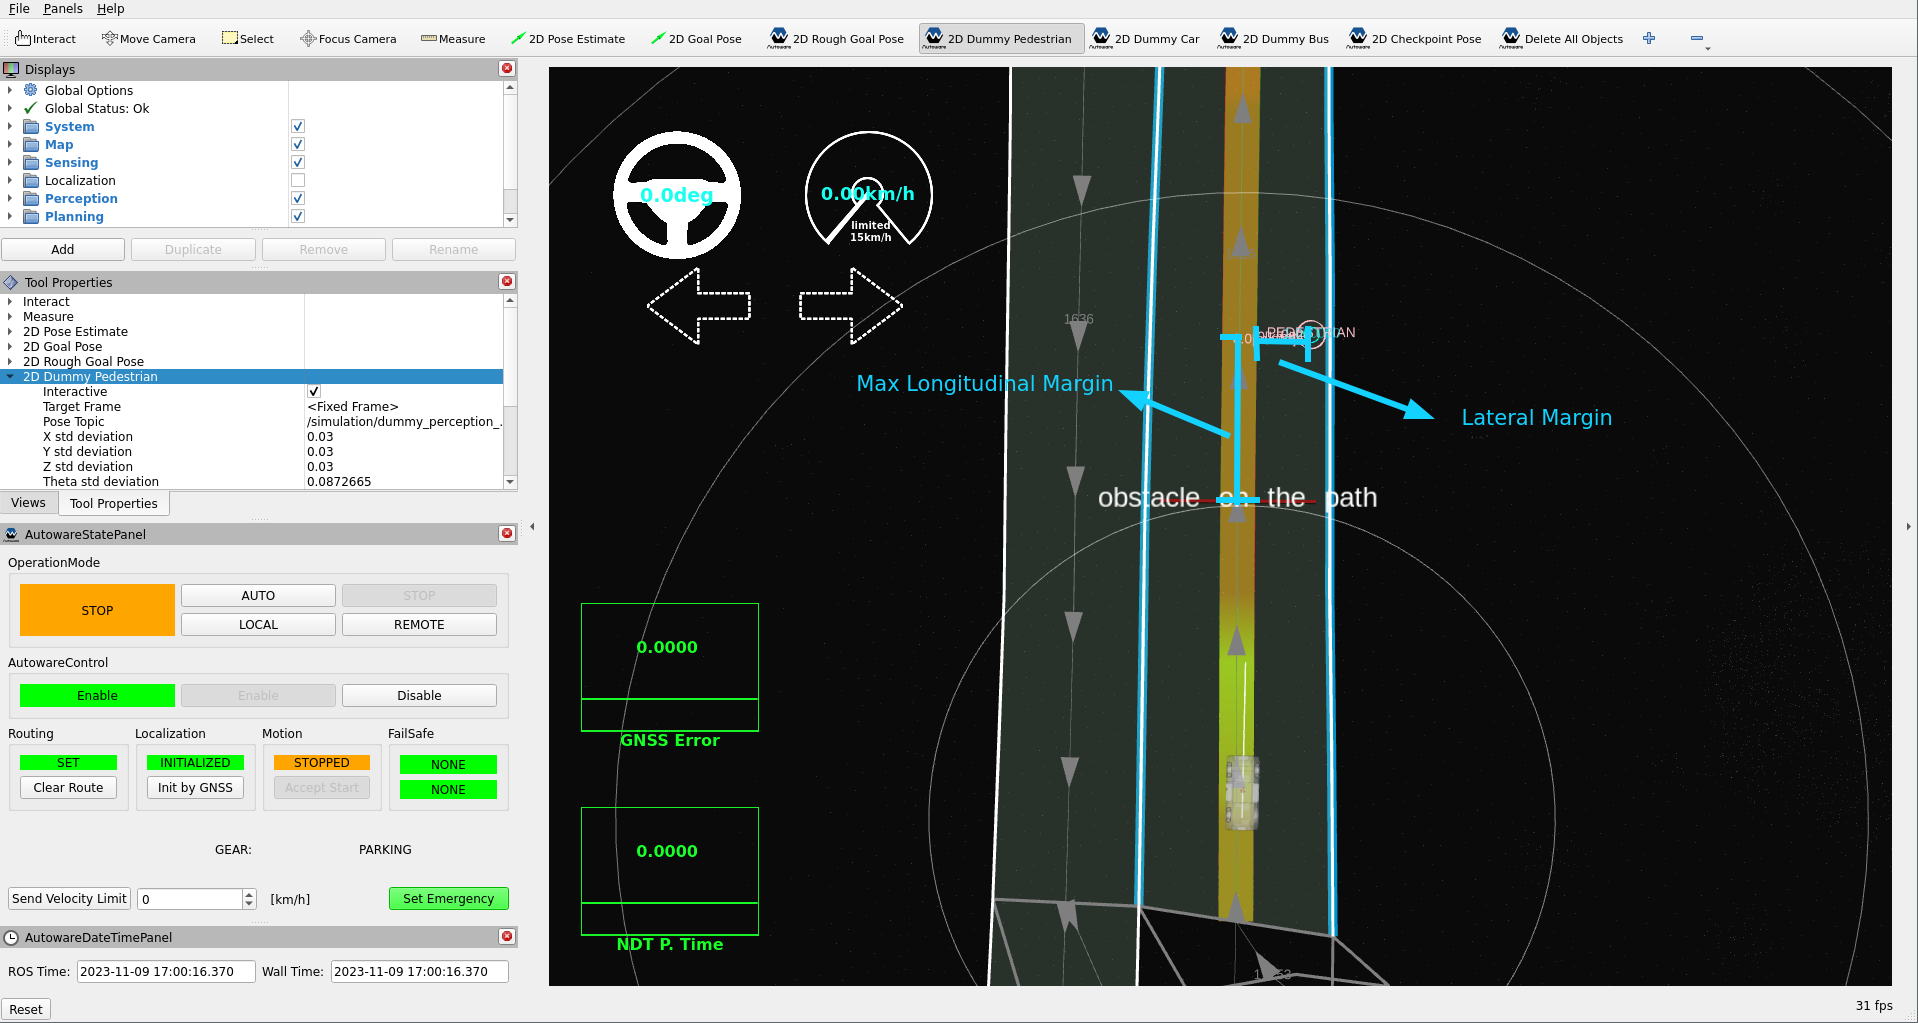Click the plus icon to add a tool
1918x1023 pixels.
[1649, 39]
